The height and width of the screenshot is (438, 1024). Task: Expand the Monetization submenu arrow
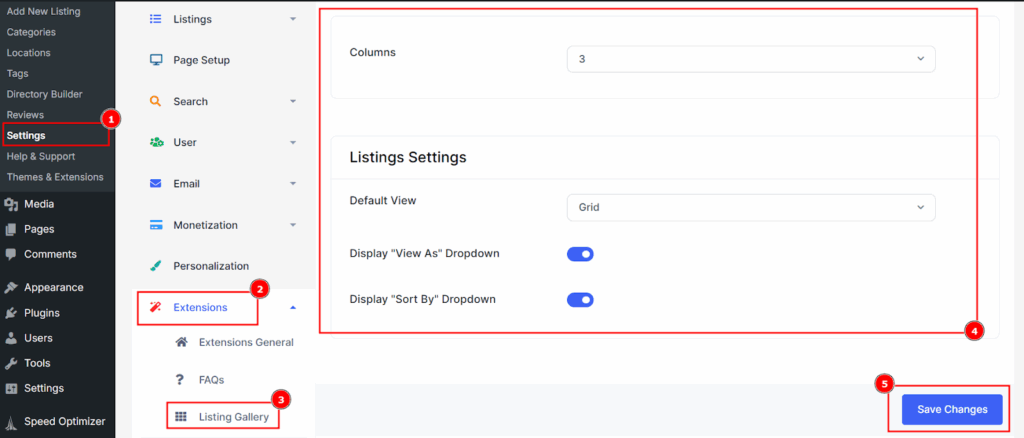click(292, 225)
